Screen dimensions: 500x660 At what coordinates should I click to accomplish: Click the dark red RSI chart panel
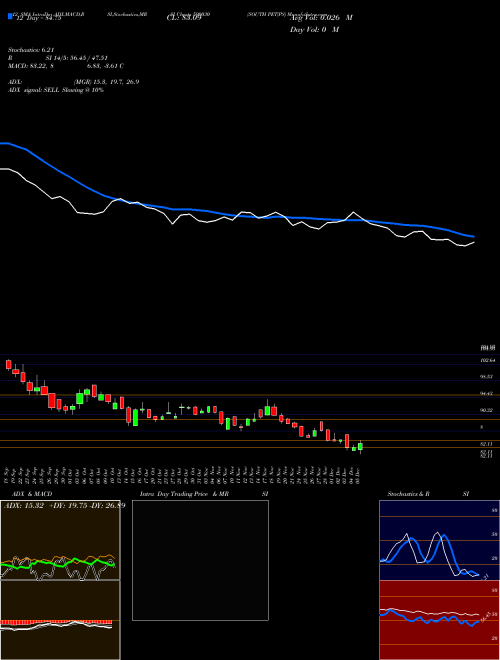439,620
